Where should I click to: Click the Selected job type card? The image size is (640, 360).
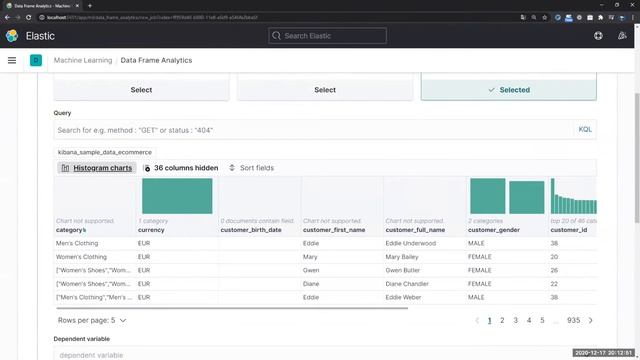pyautogui.click(x=509, y=90)
